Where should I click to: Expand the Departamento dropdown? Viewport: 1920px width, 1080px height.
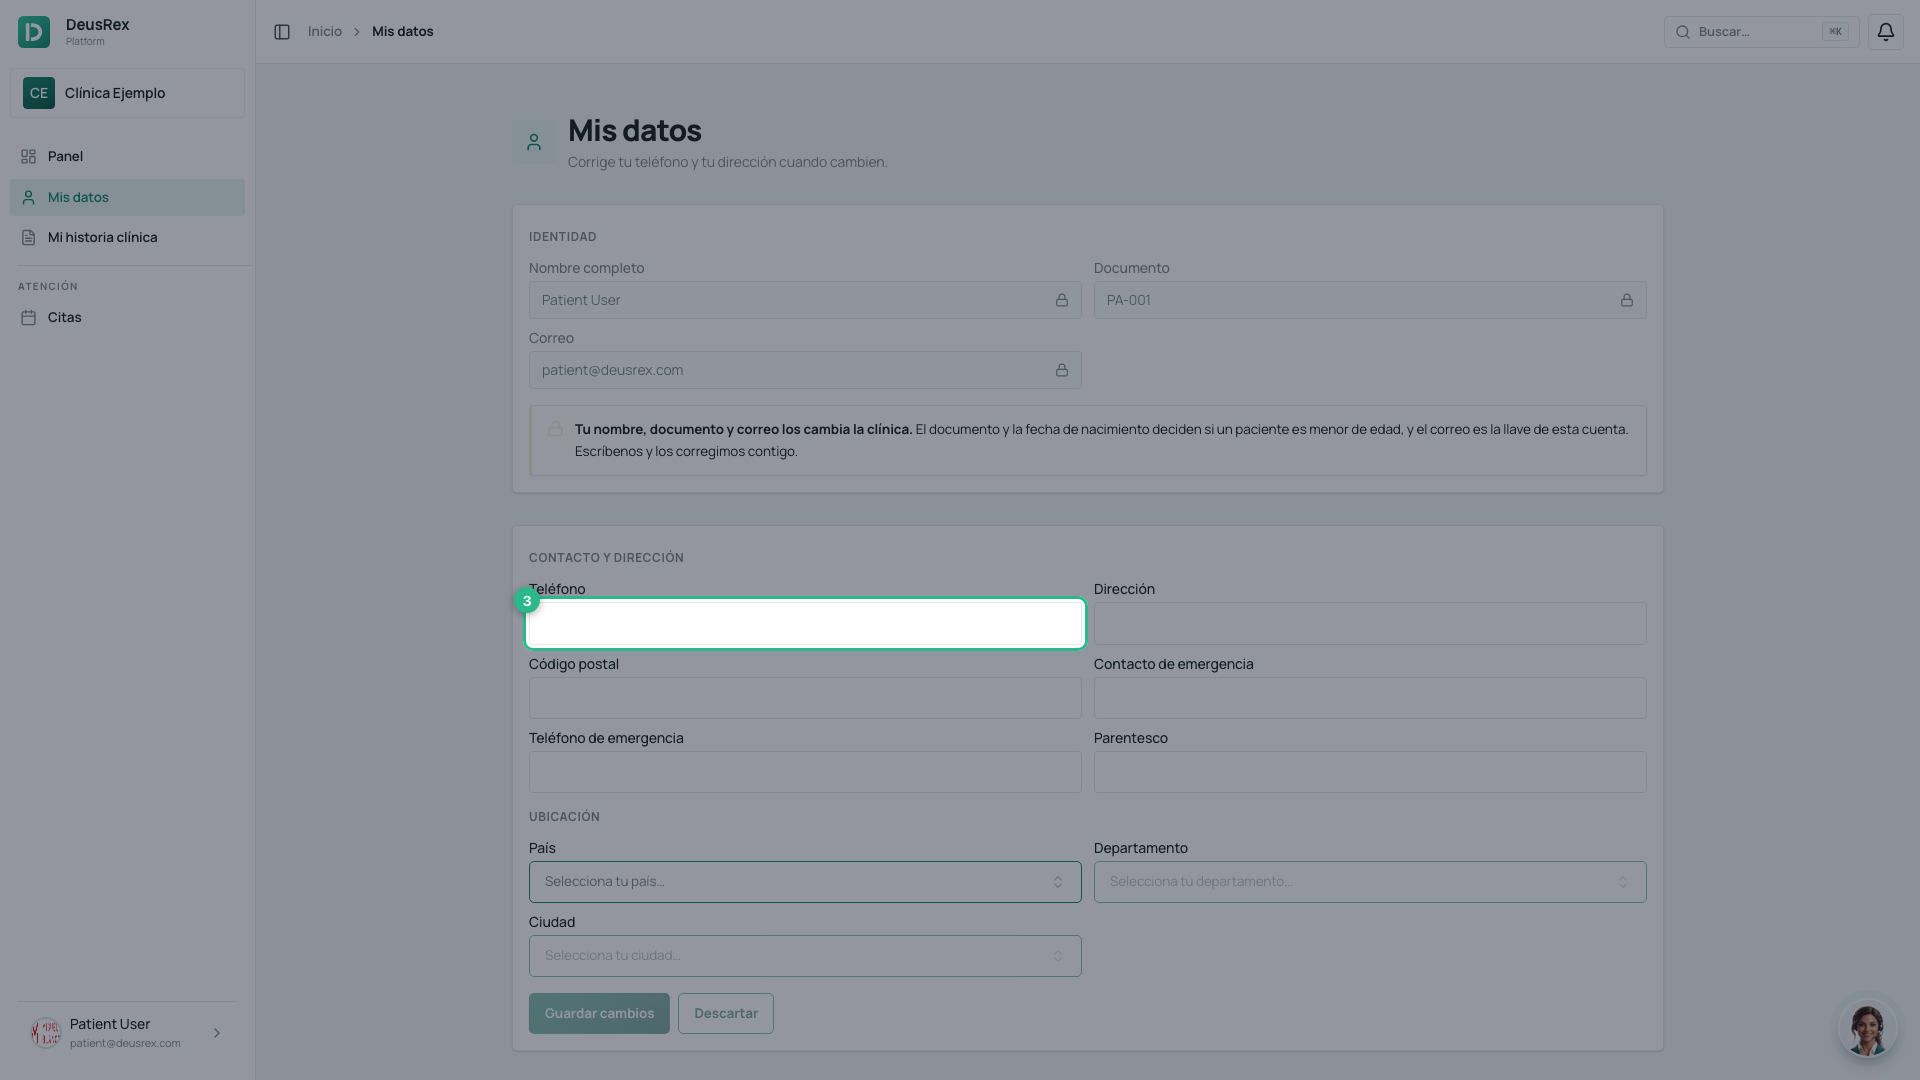(x=1370, y=882)
